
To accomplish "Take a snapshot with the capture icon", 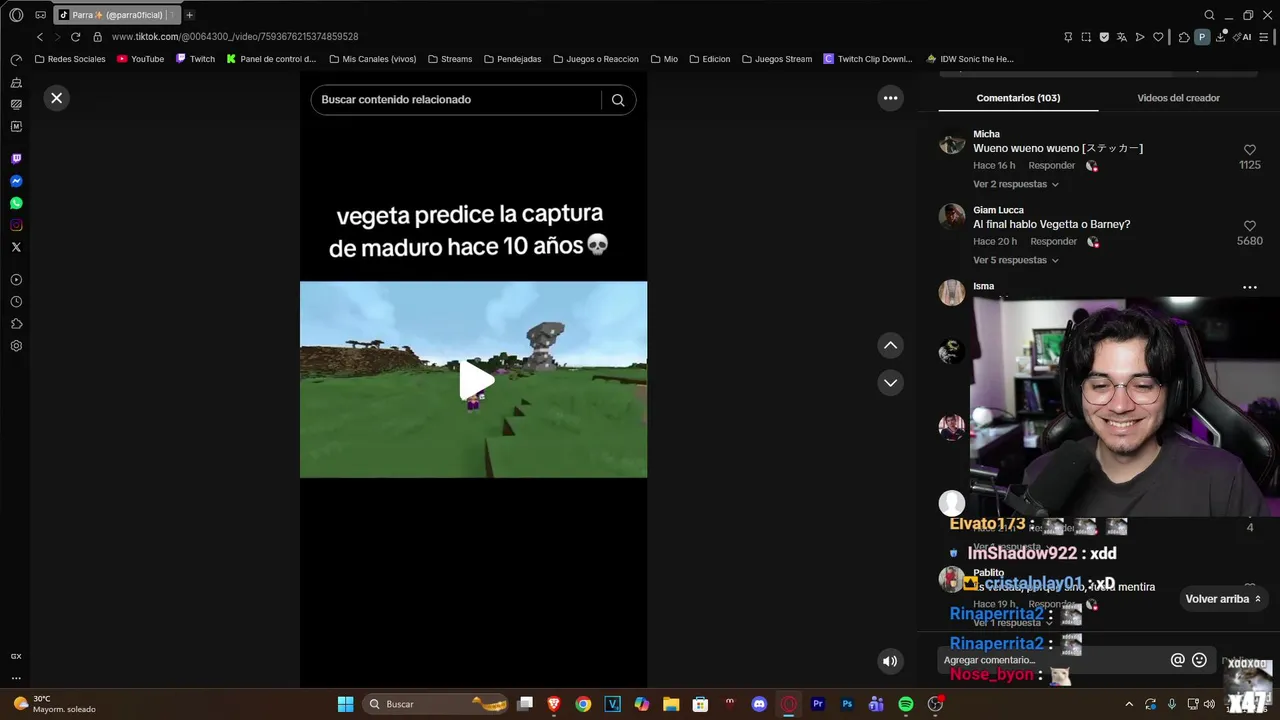I will click(1086, 37).
